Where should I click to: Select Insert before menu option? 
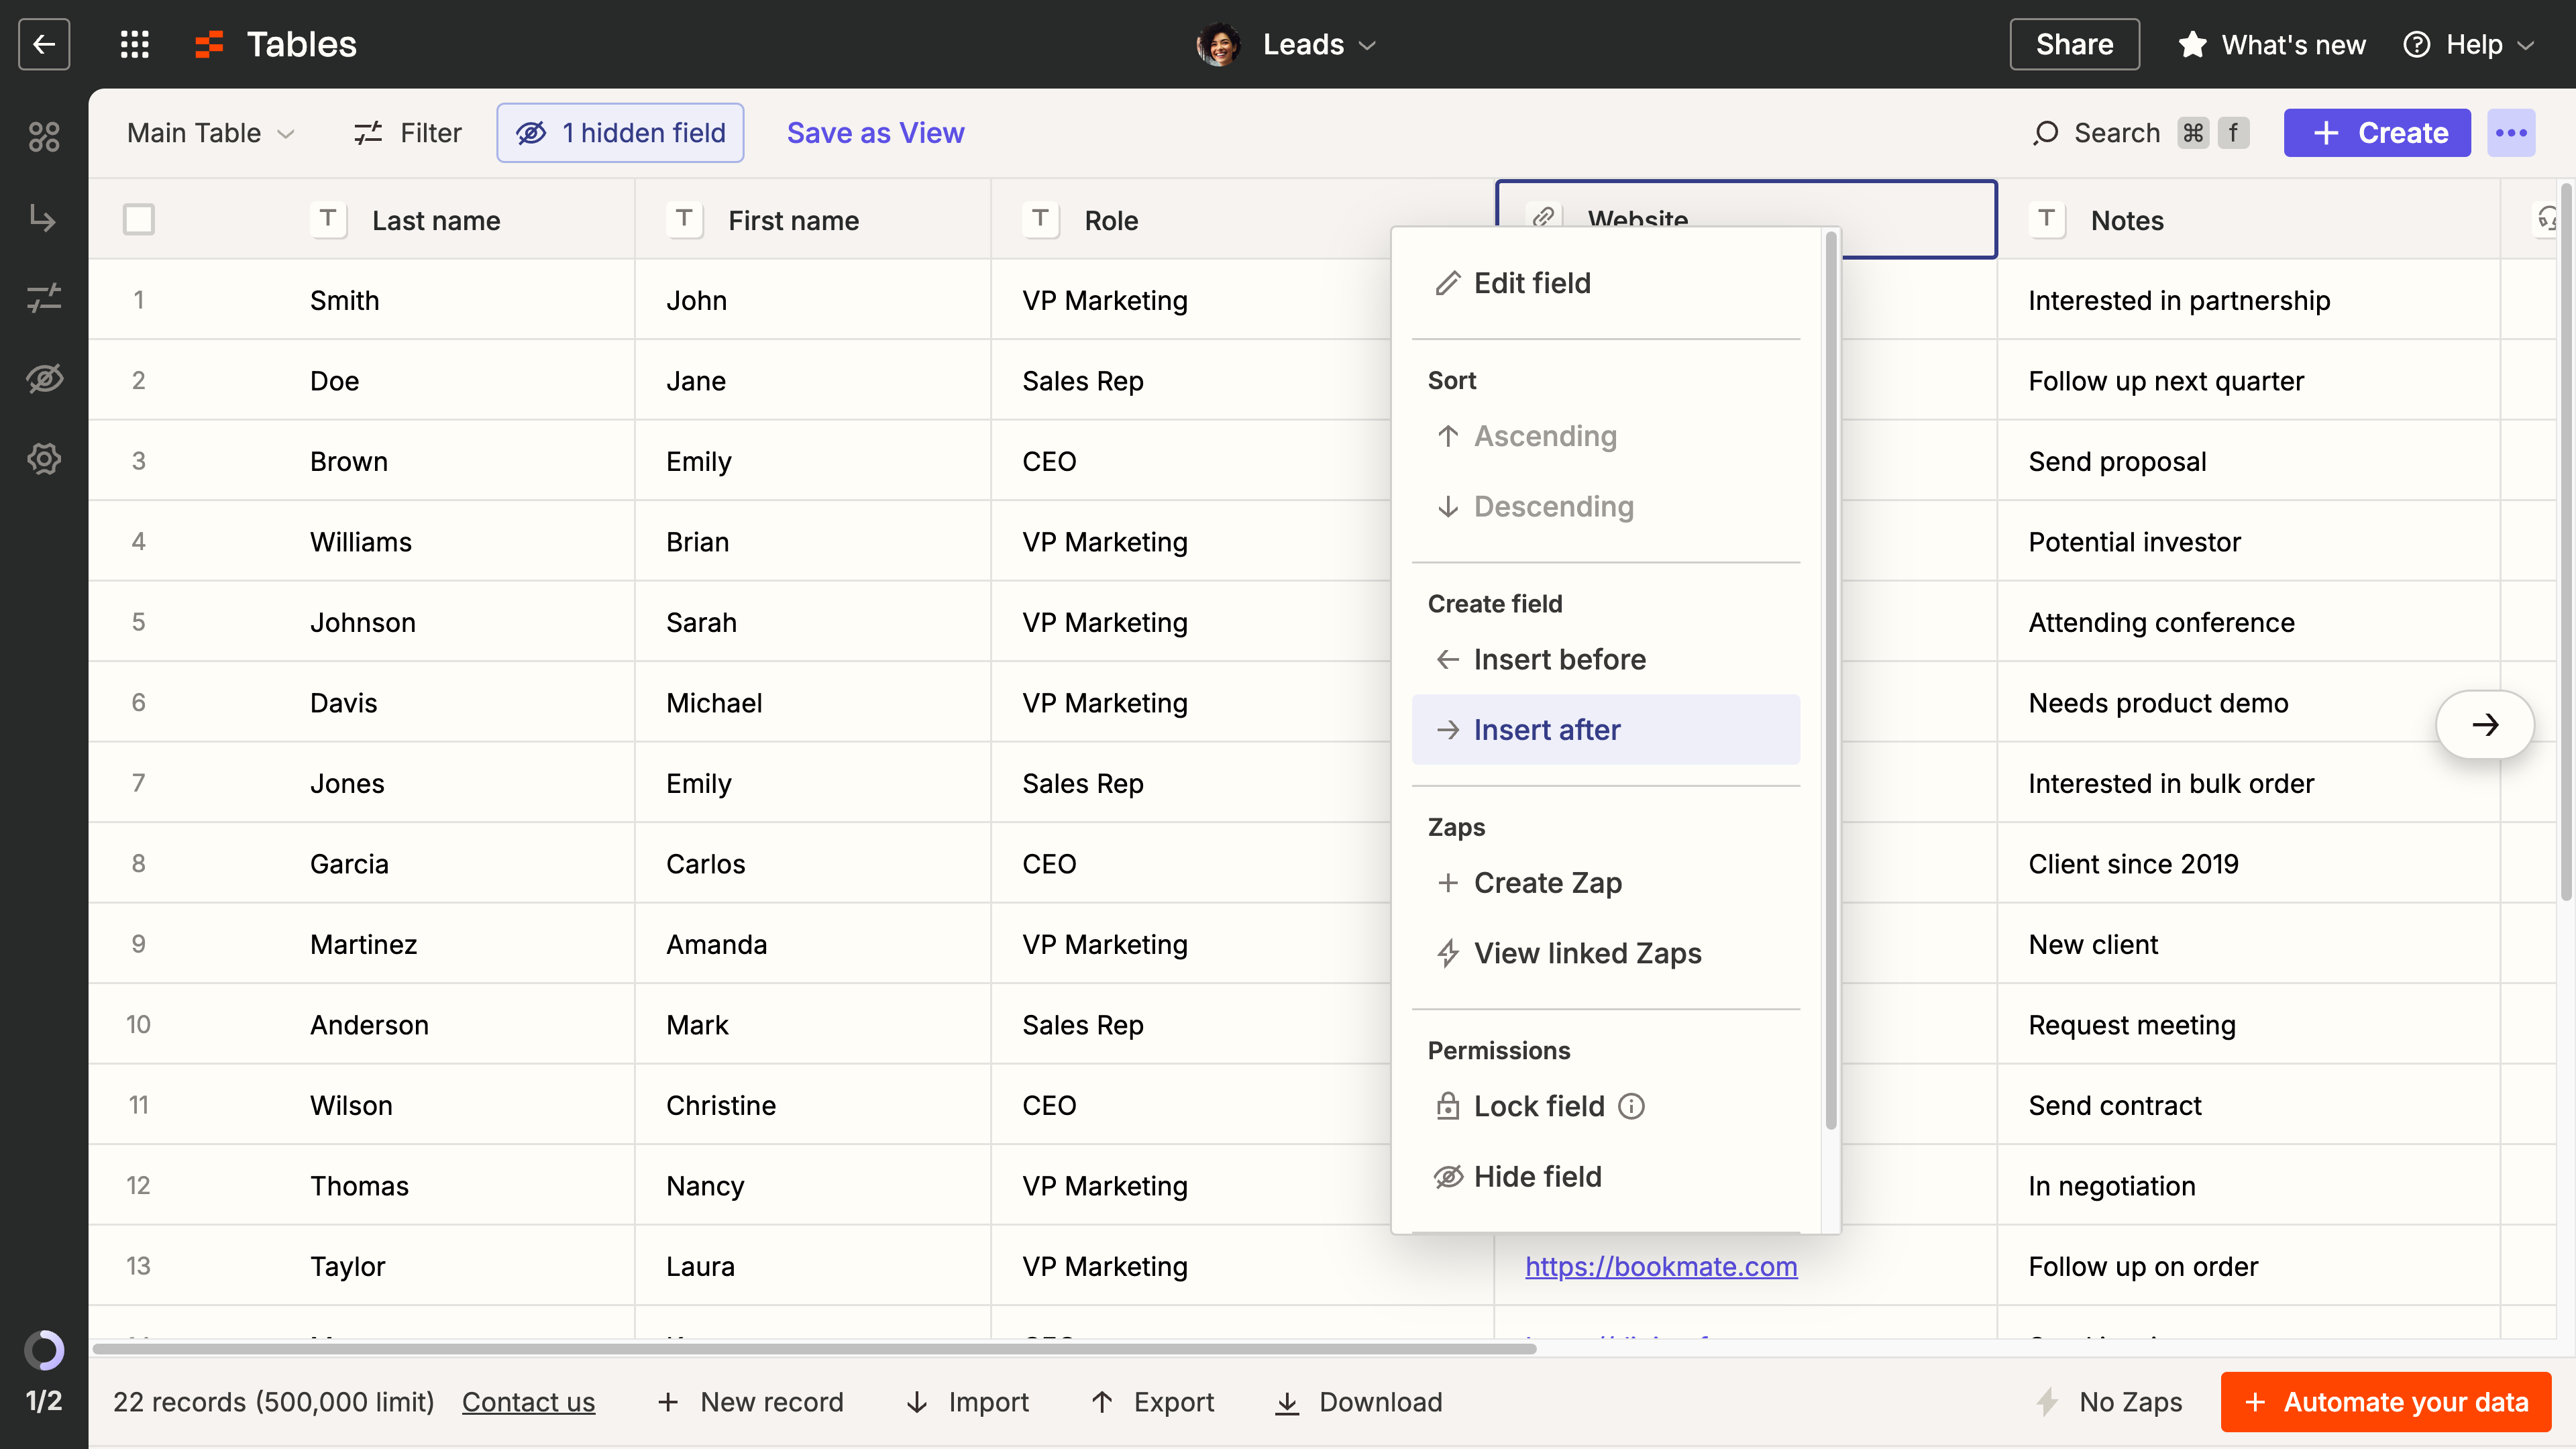click(x=1605, y=659)
